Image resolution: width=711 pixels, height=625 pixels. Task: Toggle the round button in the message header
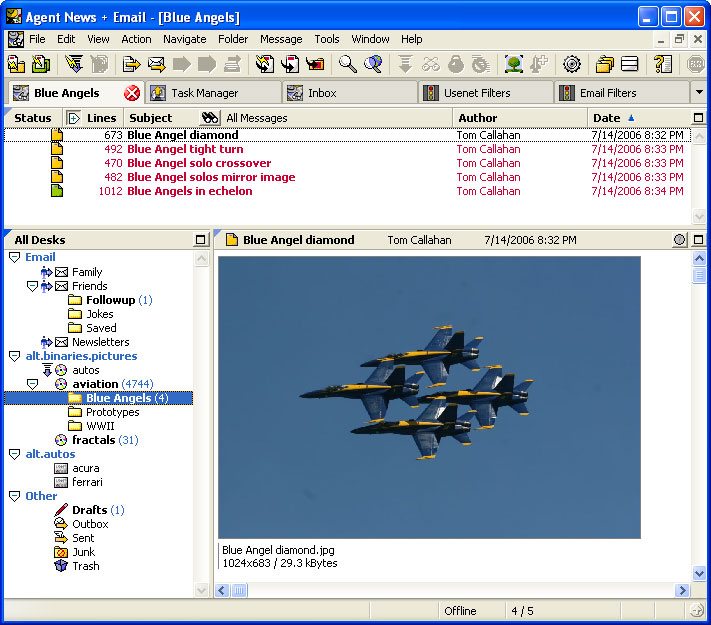coord(680,240)
